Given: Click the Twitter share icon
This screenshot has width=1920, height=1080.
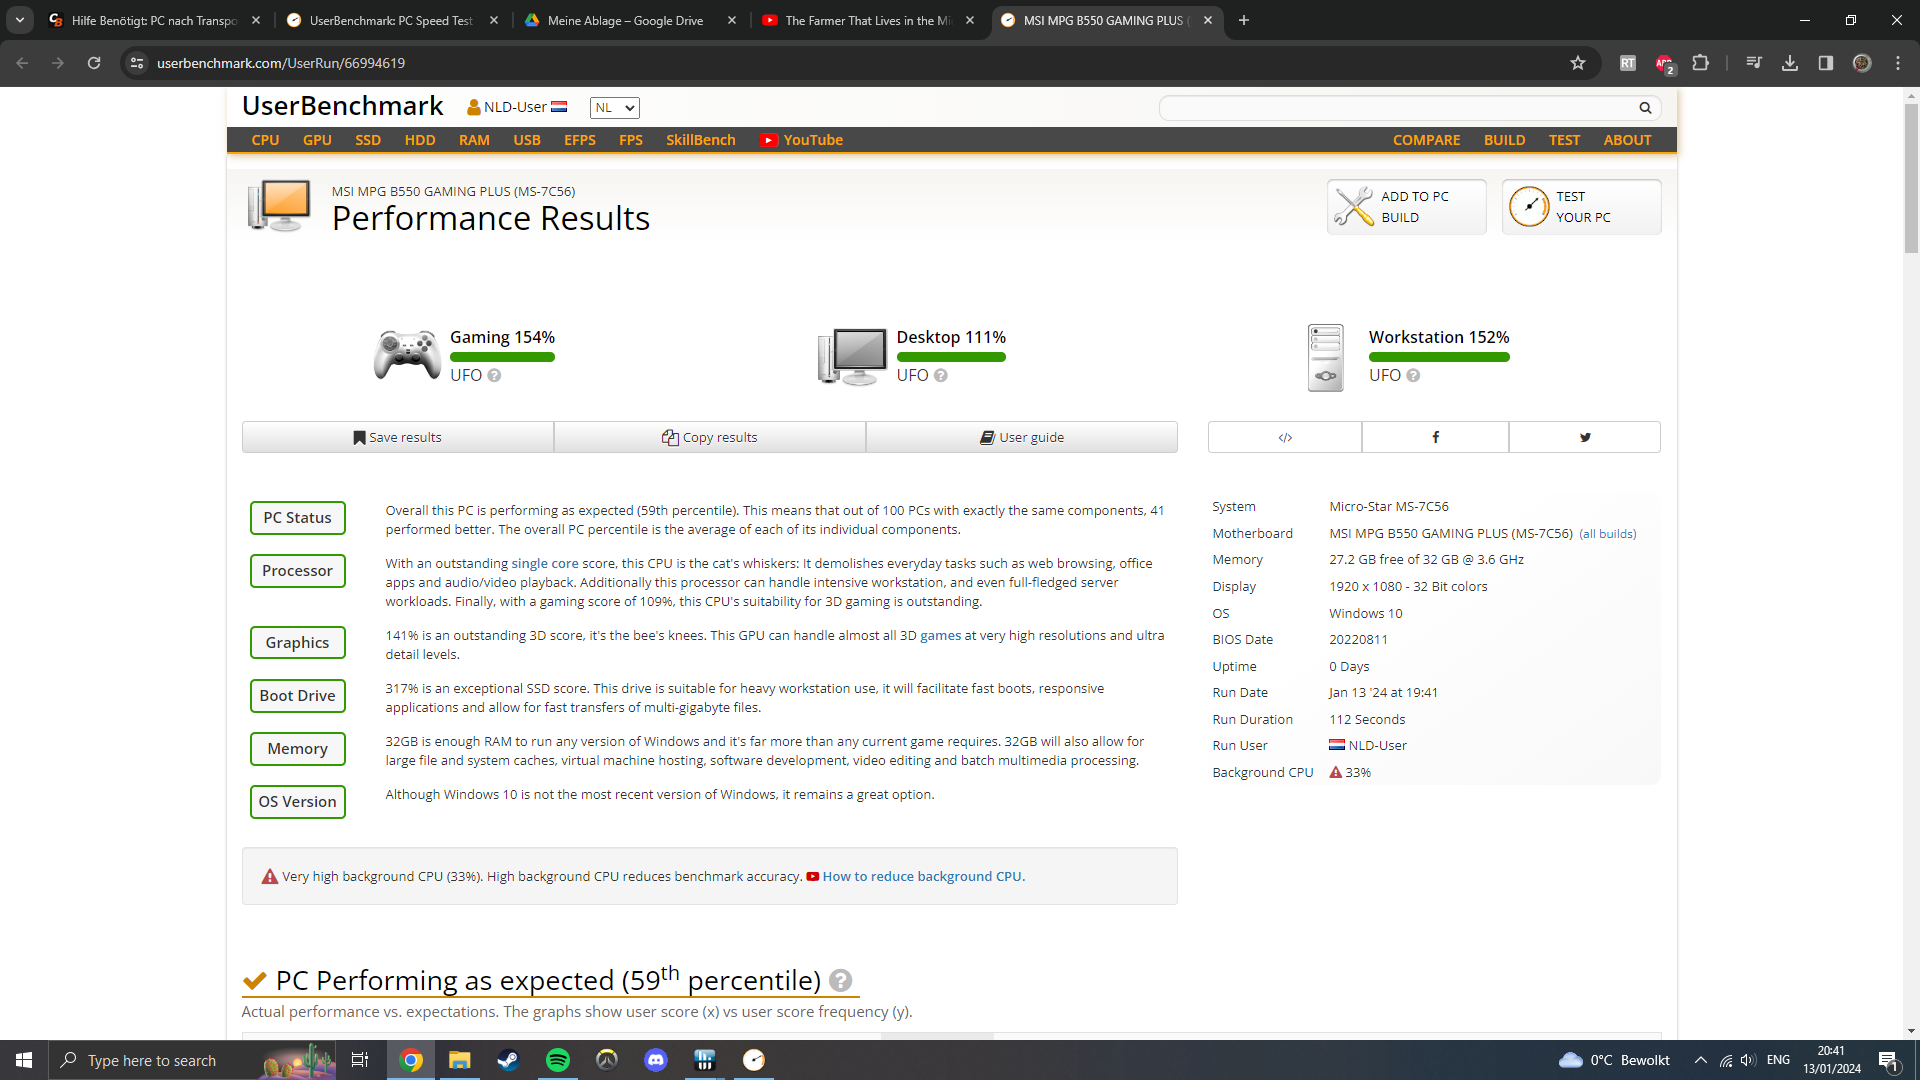Looking at the screenshot, I should pyautogui.click(x=1585, y=437).
